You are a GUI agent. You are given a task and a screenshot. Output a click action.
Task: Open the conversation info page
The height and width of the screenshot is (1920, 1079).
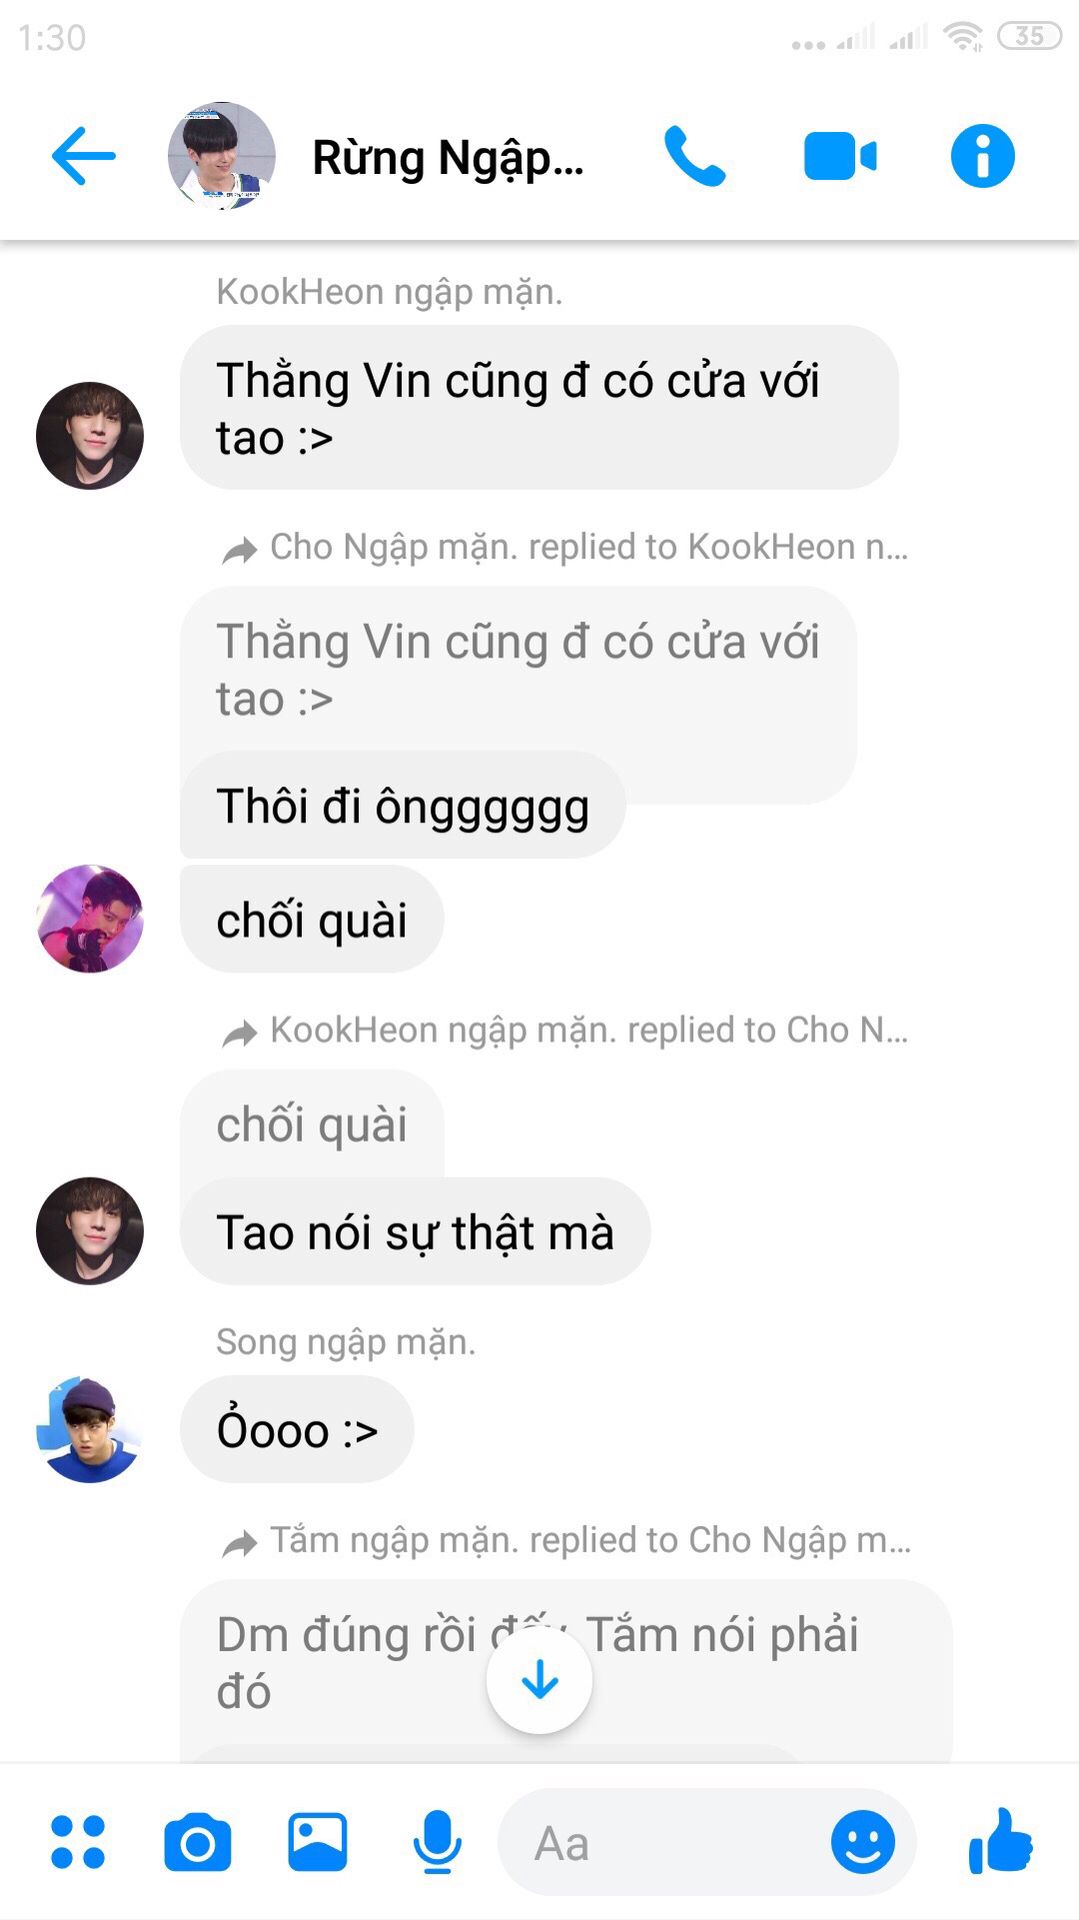(982, 156)
